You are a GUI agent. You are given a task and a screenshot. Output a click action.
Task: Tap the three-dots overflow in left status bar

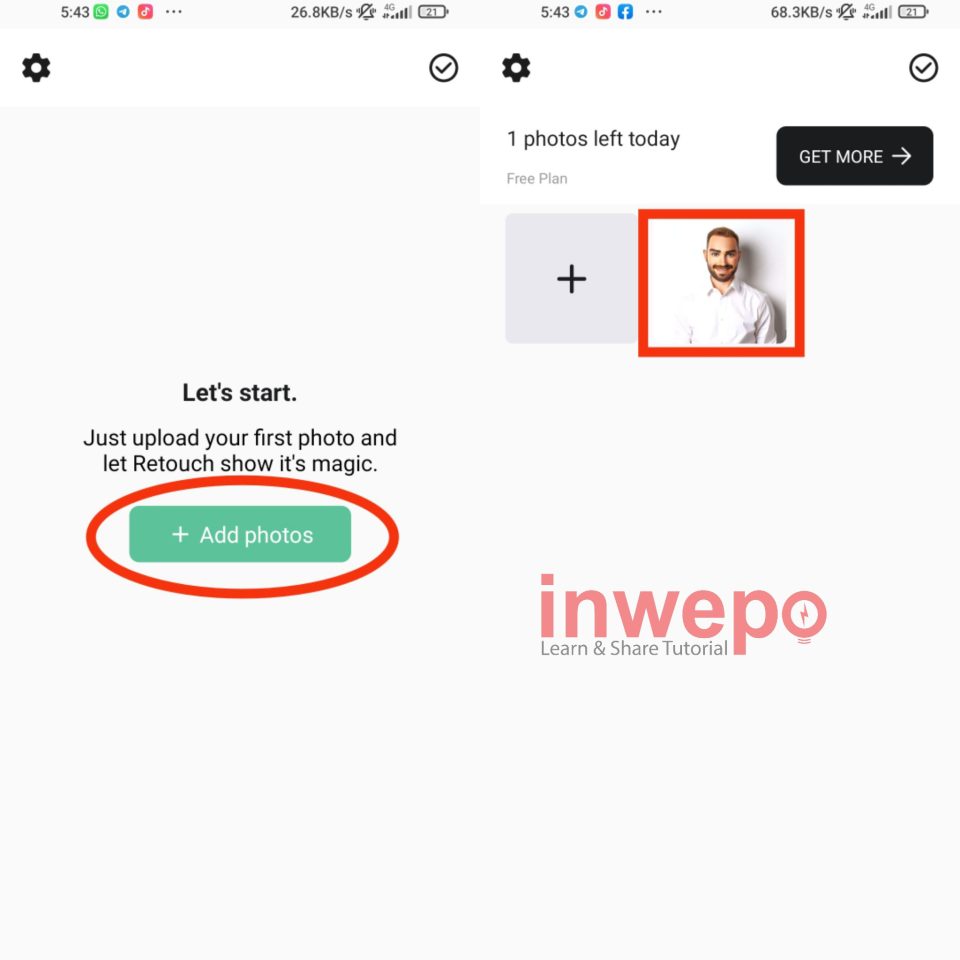174,12
